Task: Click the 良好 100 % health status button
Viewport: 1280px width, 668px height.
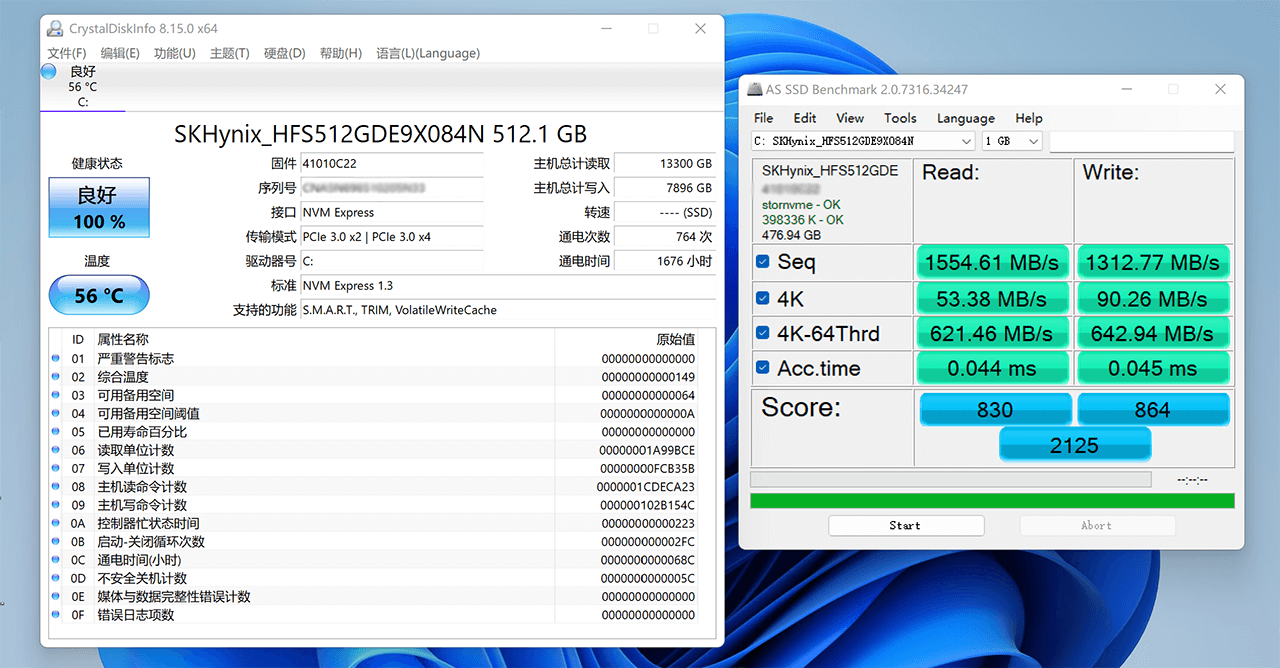Action: pos(99,208)
